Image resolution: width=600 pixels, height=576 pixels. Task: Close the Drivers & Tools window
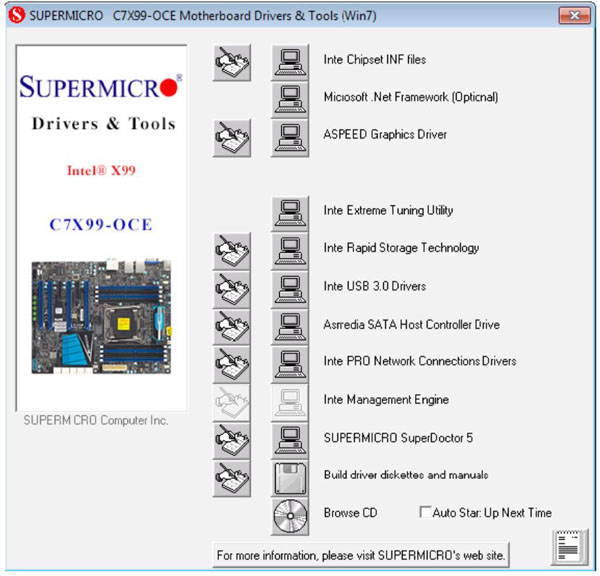click(x=574, y=16)
